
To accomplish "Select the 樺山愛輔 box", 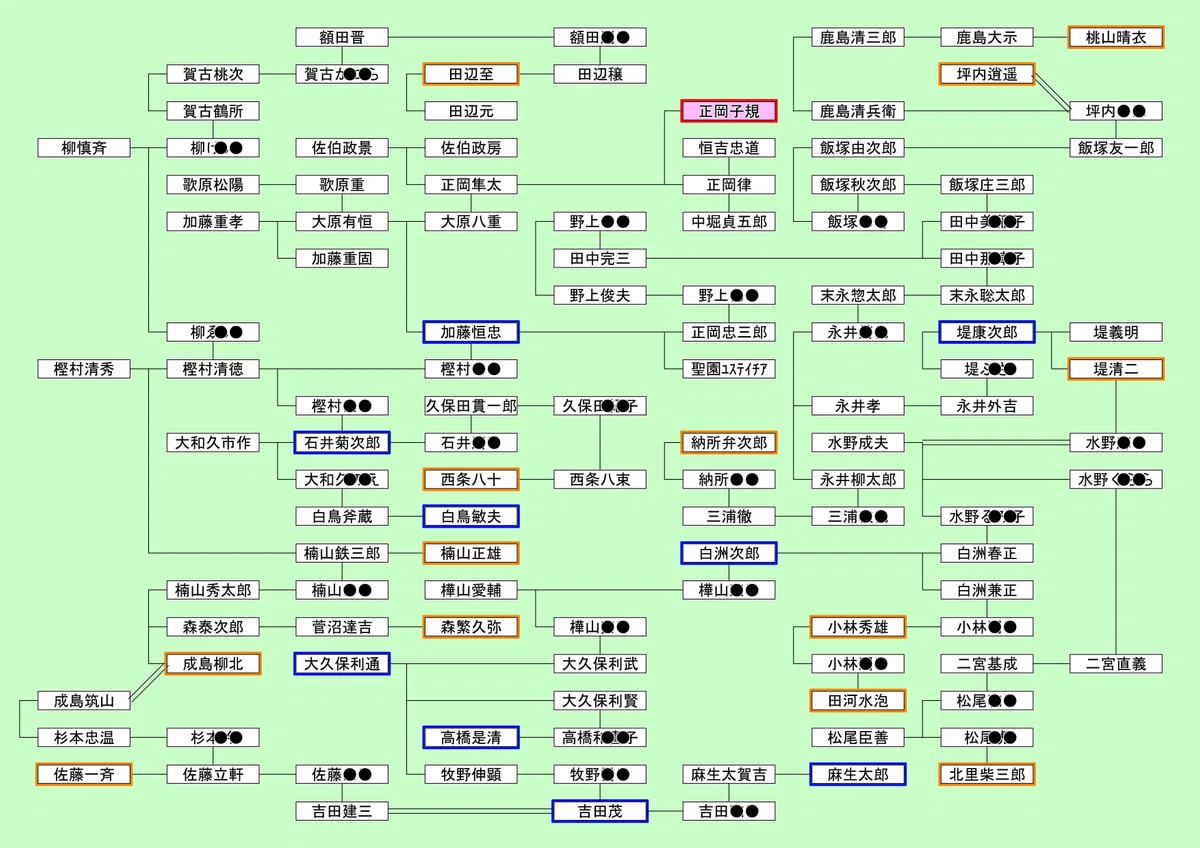I will [x=471, y=592].
